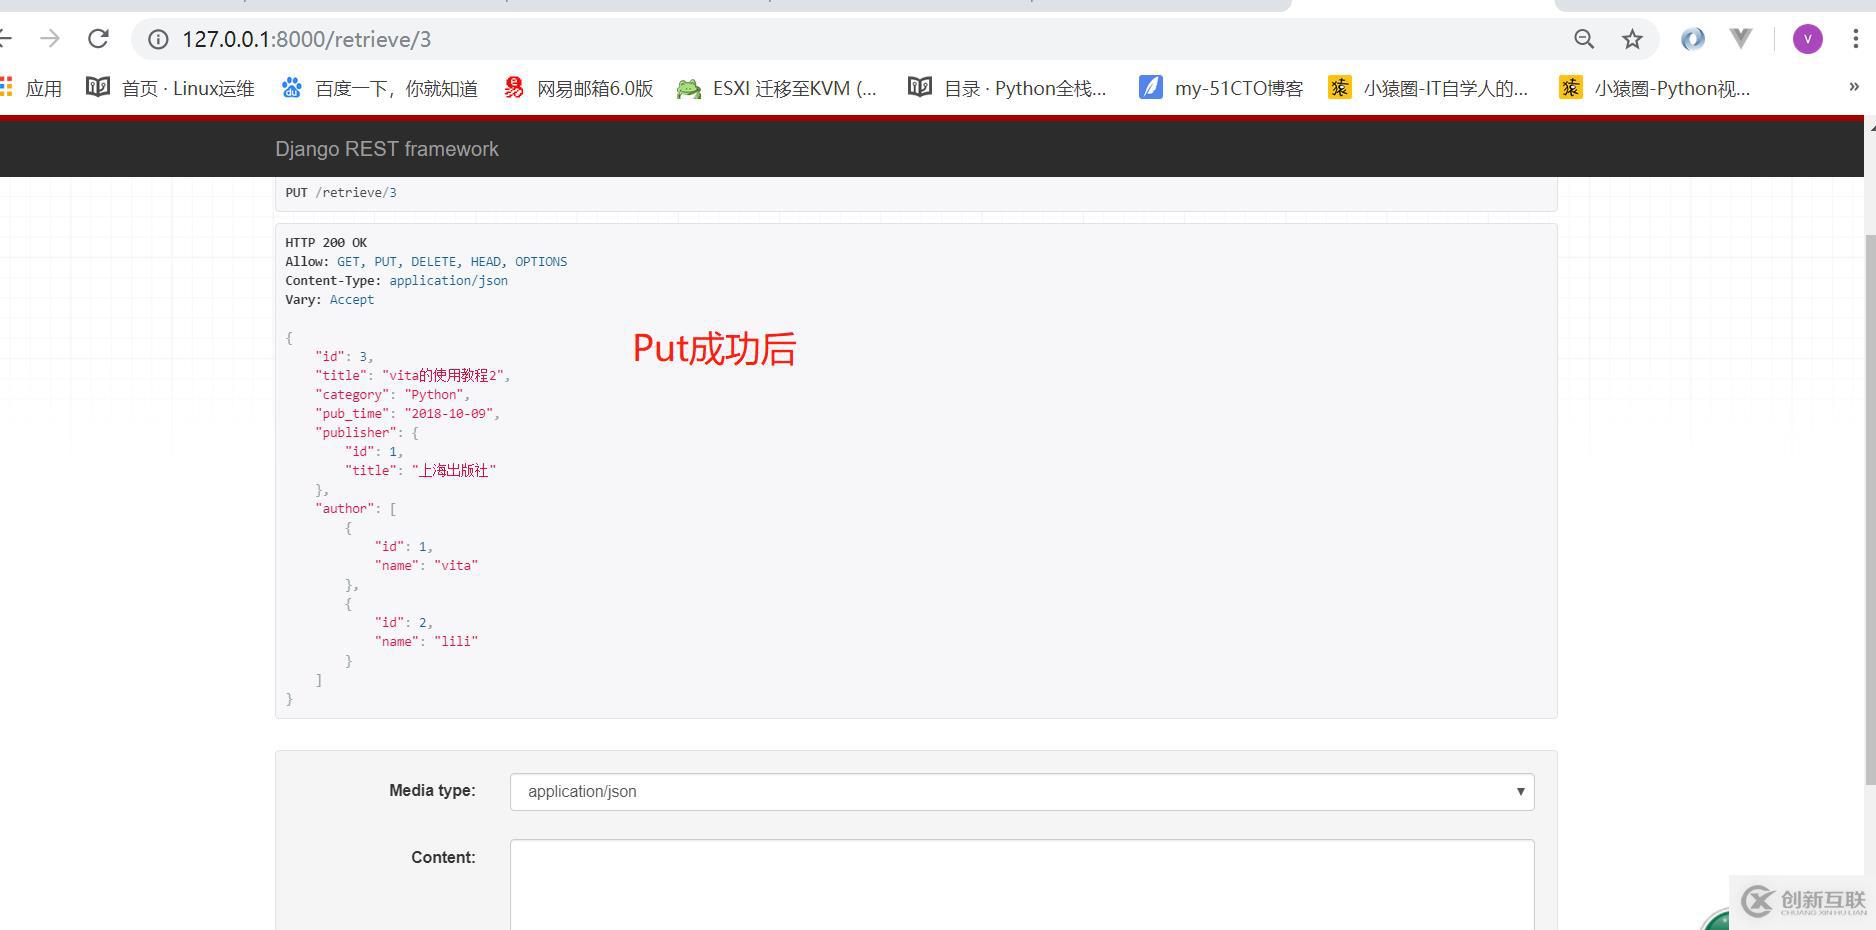Select the "vita" author name value
The image size is (1876, 930).
pyautogui.click(x=456, y=565)
